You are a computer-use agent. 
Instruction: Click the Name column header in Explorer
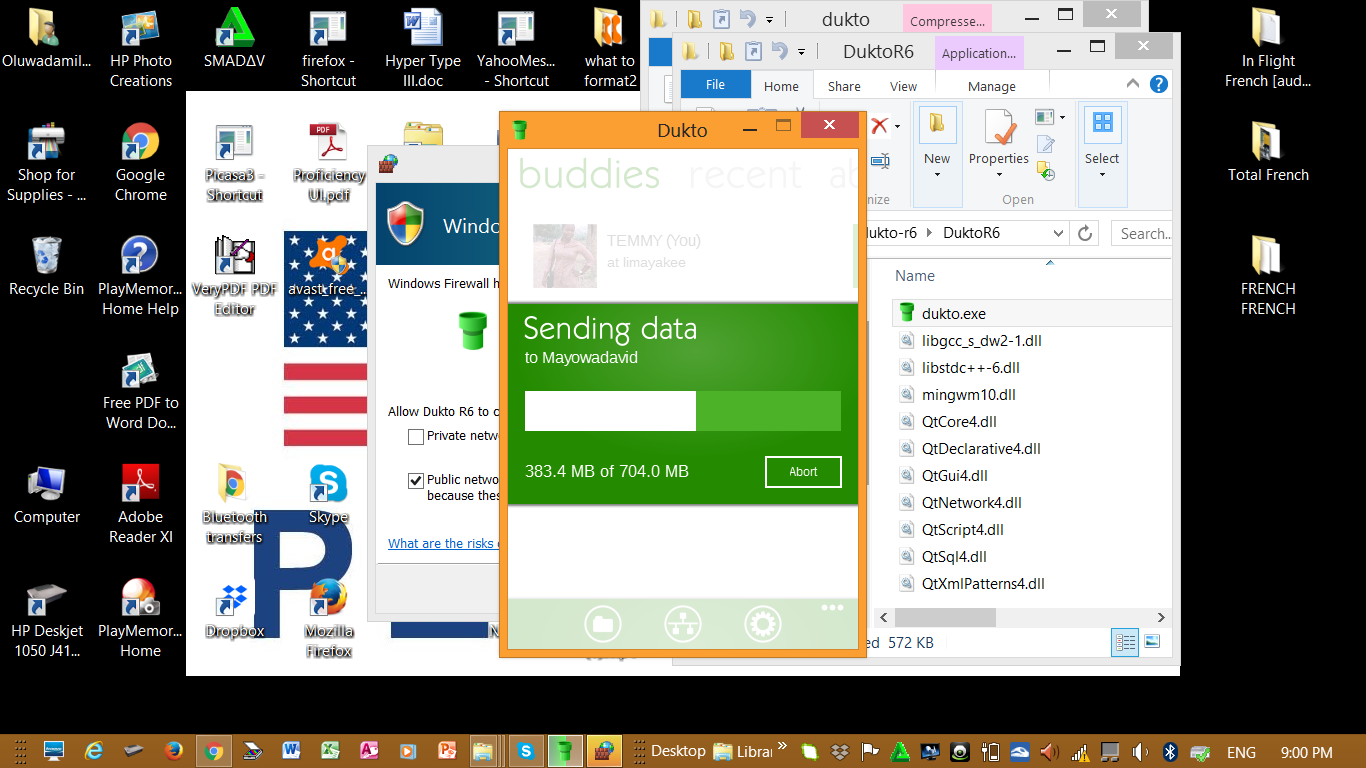point(915,276)
